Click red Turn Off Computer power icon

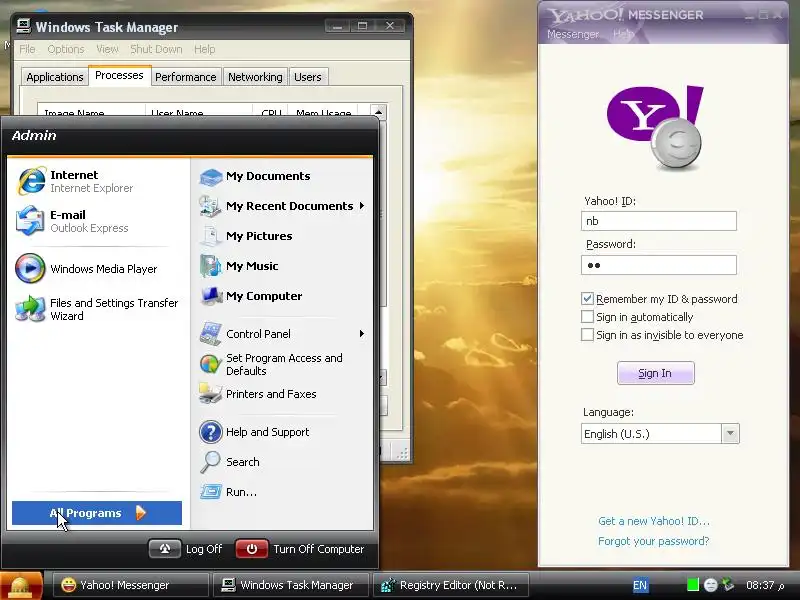(x=252, y=549)
